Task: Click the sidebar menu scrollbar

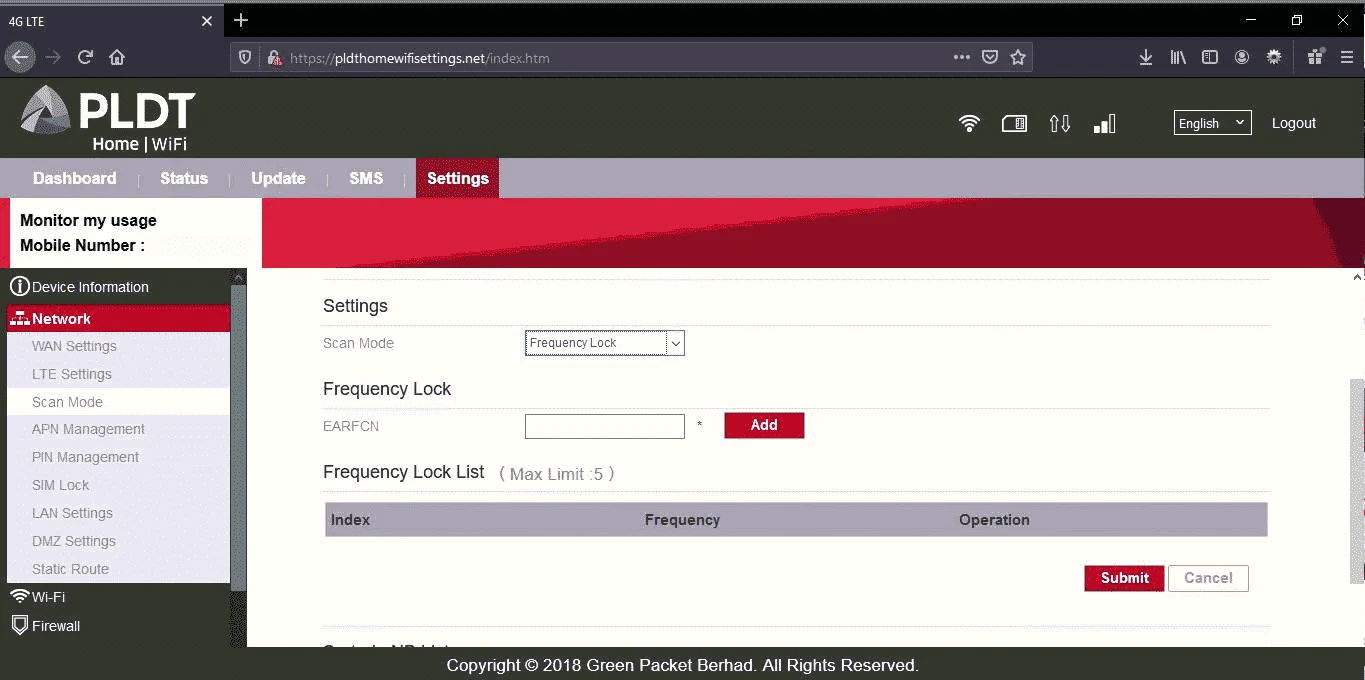Action: pos(238,440)
